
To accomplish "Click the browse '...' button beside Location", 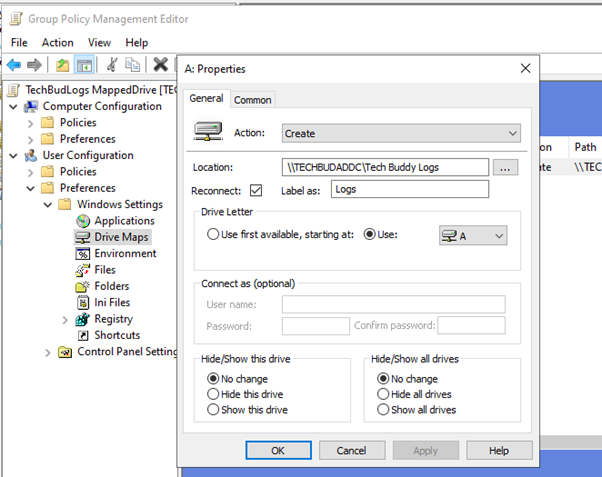I will [x=506, y=168].
